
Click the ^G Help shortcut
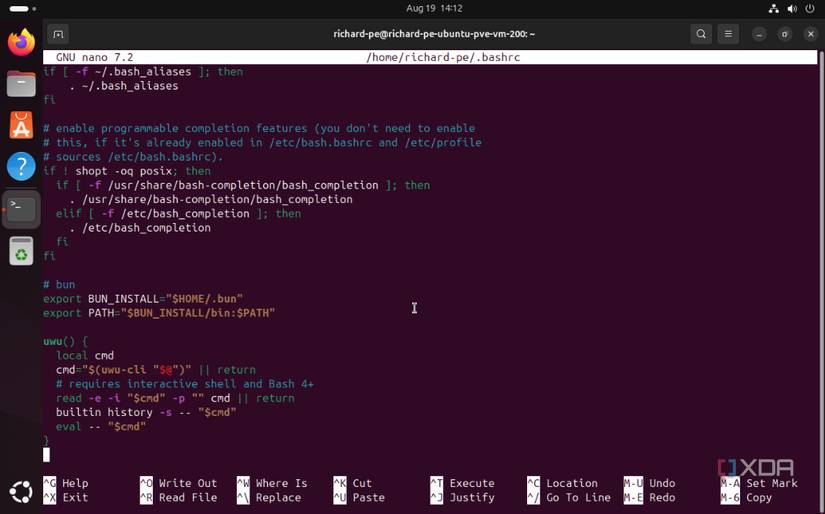[x=66, y=483]
